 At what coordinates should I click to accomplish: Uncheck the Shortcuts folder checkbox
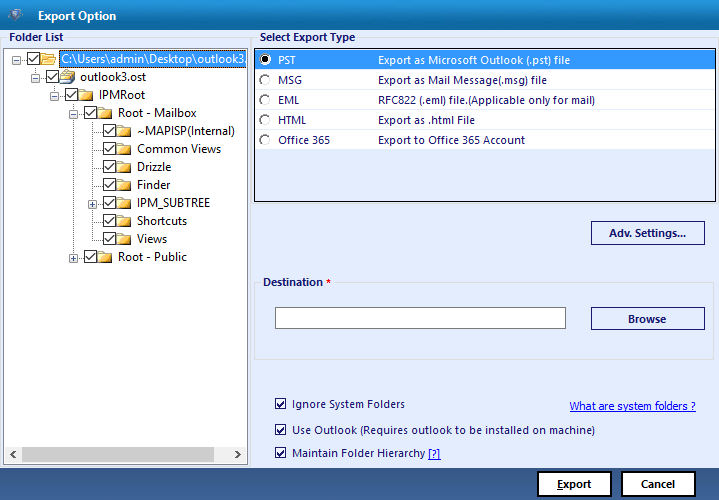point(109,221)
